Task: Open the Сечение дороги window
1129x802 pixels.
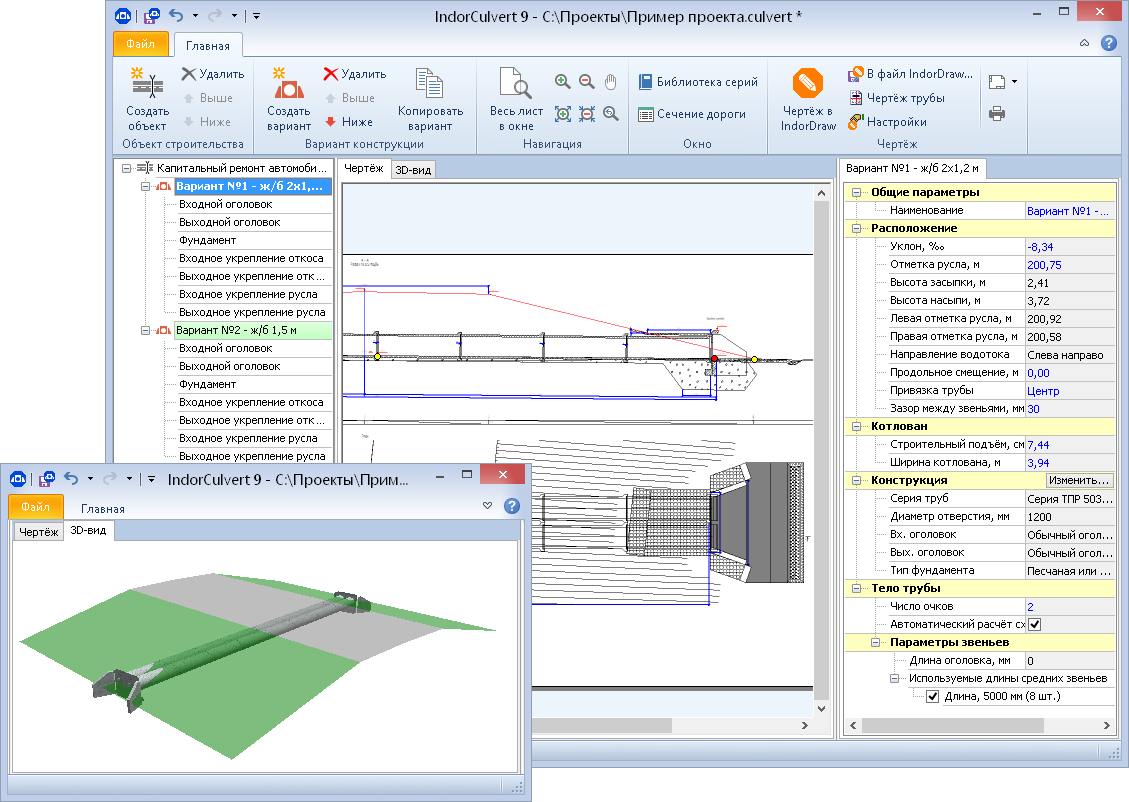Action: 693,114
